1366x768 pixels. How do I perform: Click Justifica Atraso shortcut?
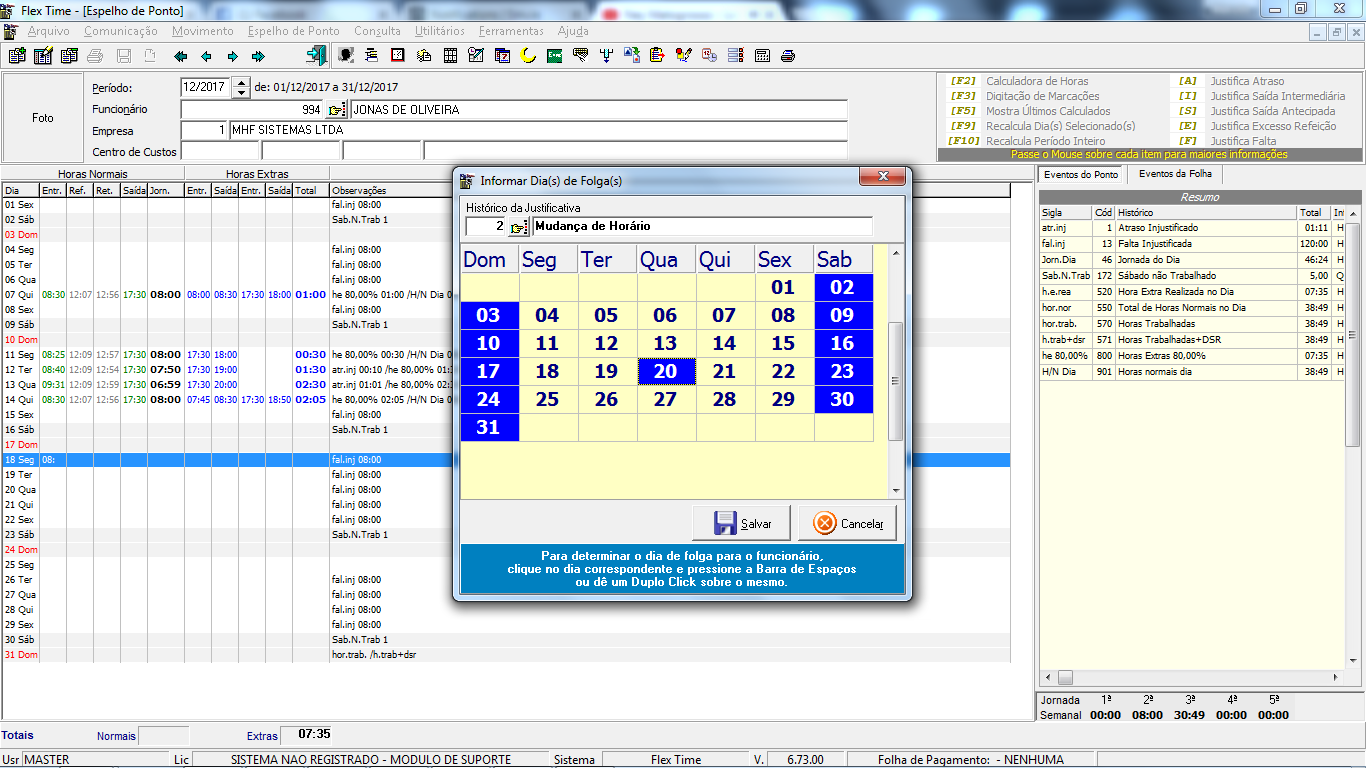pos(1247,81)
